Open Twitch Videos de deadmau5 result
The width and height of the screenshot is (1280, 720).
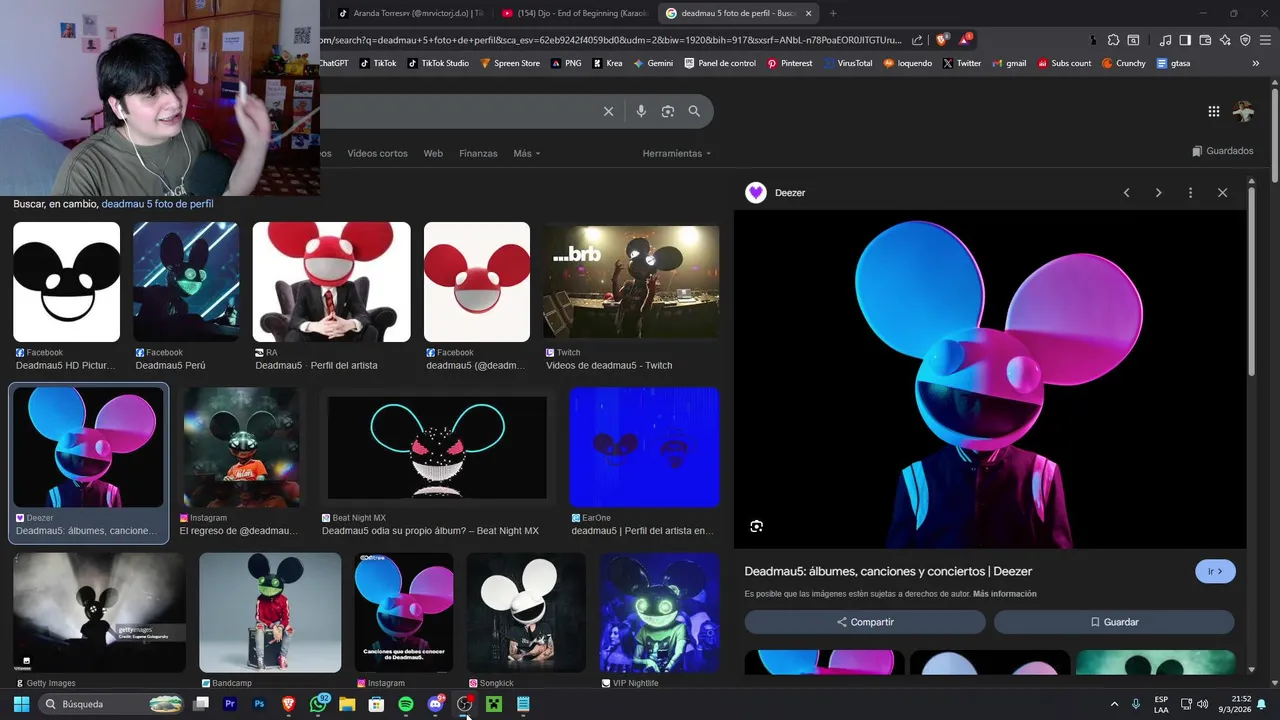631,282
